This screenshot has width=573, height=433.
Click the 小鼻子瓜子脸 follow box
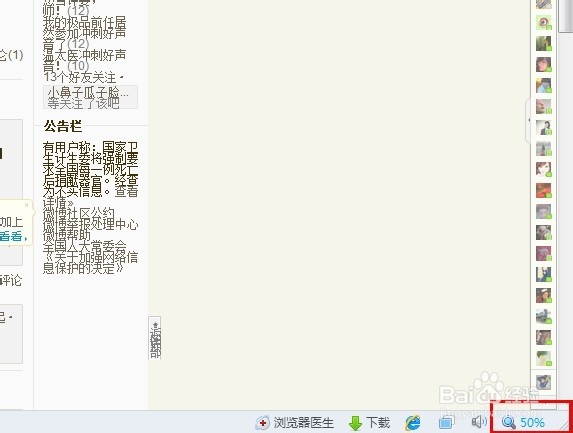pyautogui.click(x=90, y=97)
